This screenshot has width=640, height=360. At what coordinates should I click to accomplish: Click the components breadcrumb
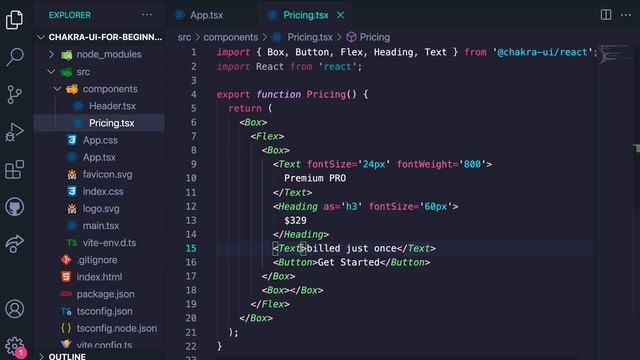[x=231, y=37]
